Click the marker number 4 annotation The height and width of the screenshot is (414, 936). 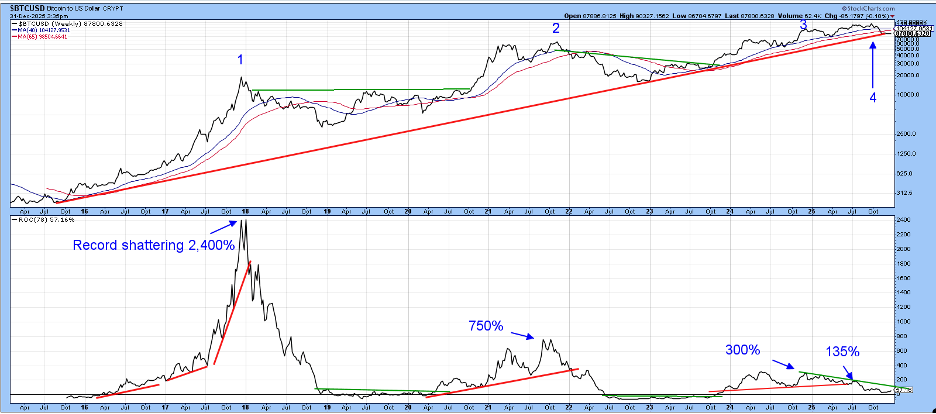coord(872,98)
